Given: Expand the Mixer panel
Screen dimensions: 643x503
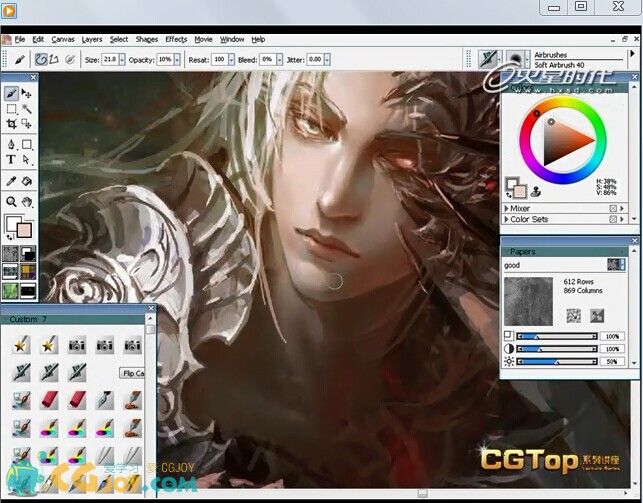Looking at the screenshot, I should (508, 209).
